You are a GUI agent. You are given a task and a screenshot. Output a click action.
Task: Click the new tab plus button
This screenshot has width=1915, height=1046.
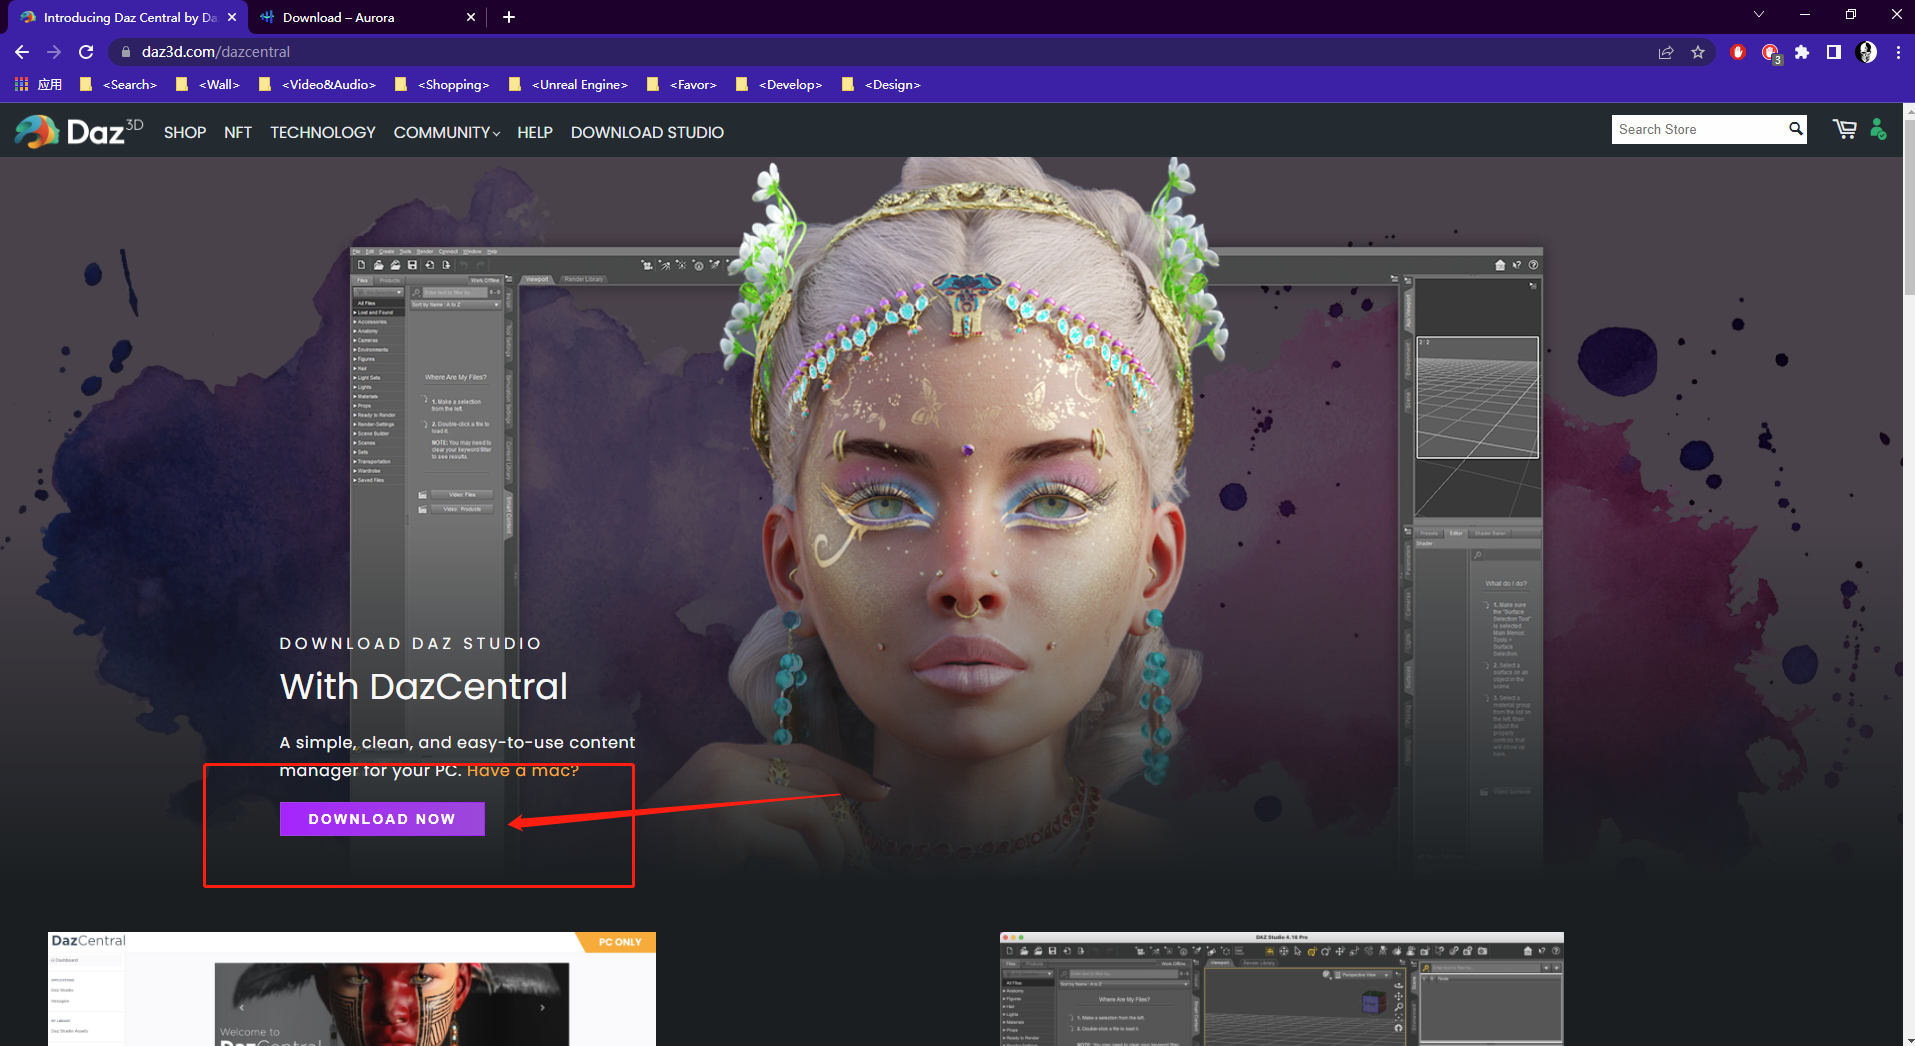pyautogui.click(x=509, y=17)
